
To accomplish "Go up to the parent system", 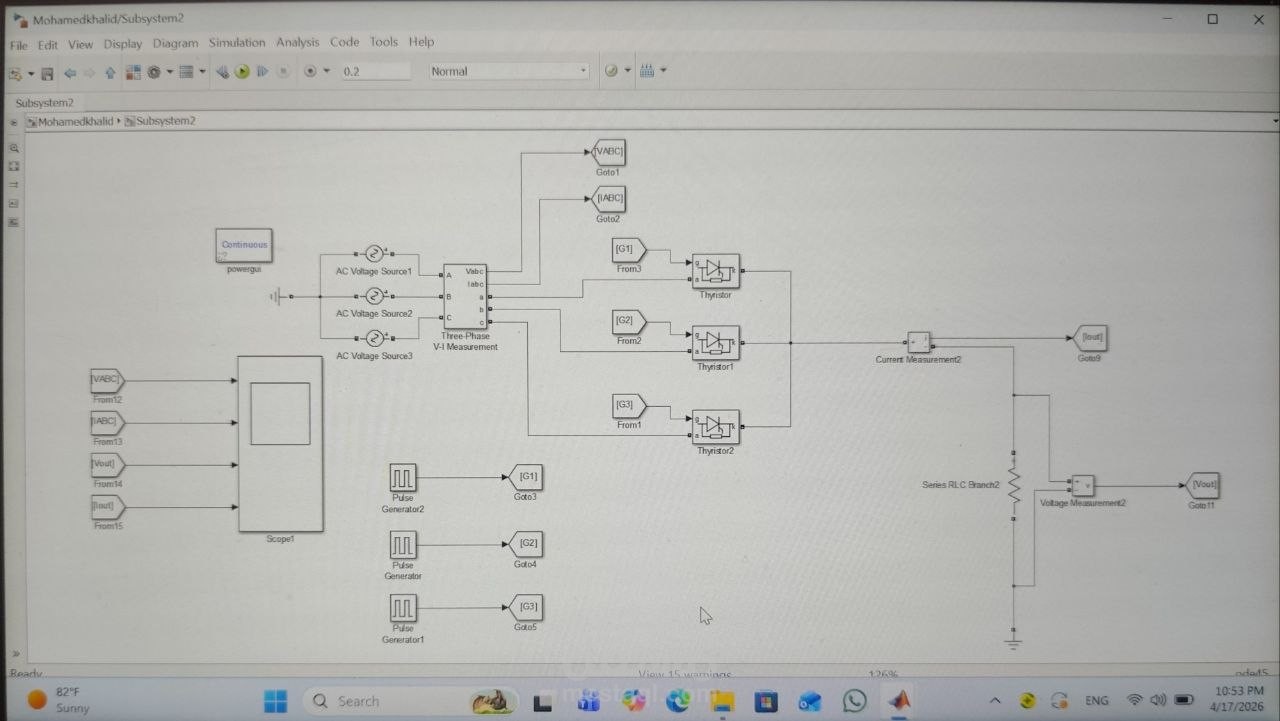I will click(110, 73).
